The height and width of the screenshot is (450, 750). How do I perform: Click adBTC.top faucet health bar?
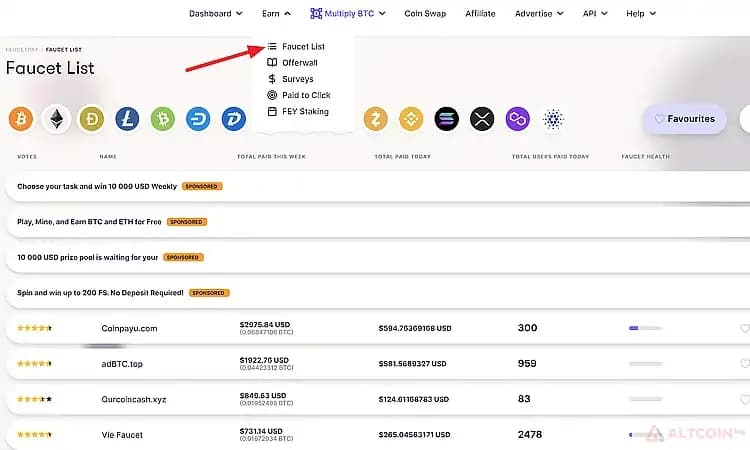pyautogui.click(x=646, y=364)
